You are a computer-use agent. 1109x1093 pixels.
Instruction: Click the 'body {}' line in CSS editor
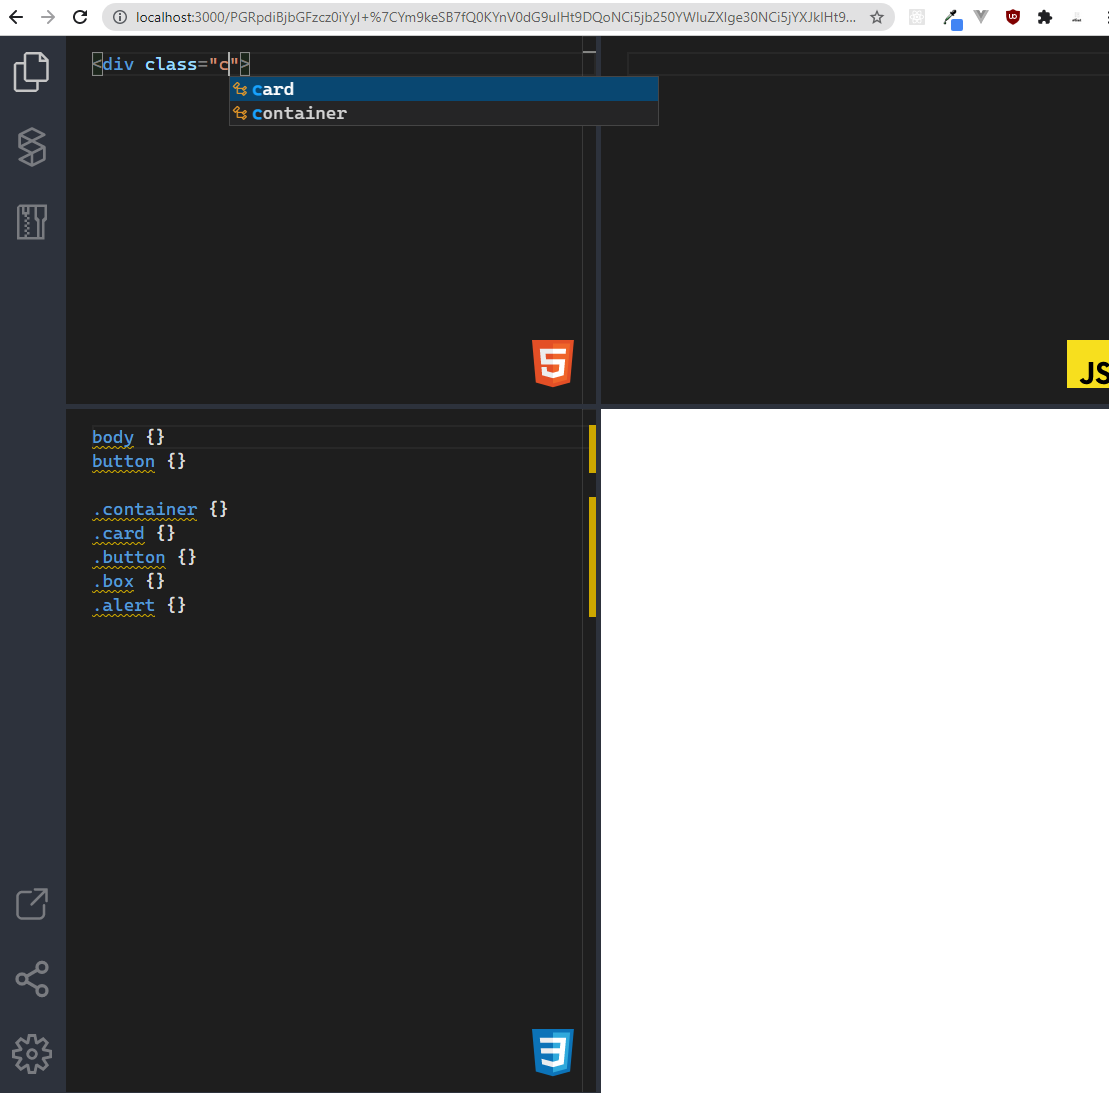(x=128, y=437)
